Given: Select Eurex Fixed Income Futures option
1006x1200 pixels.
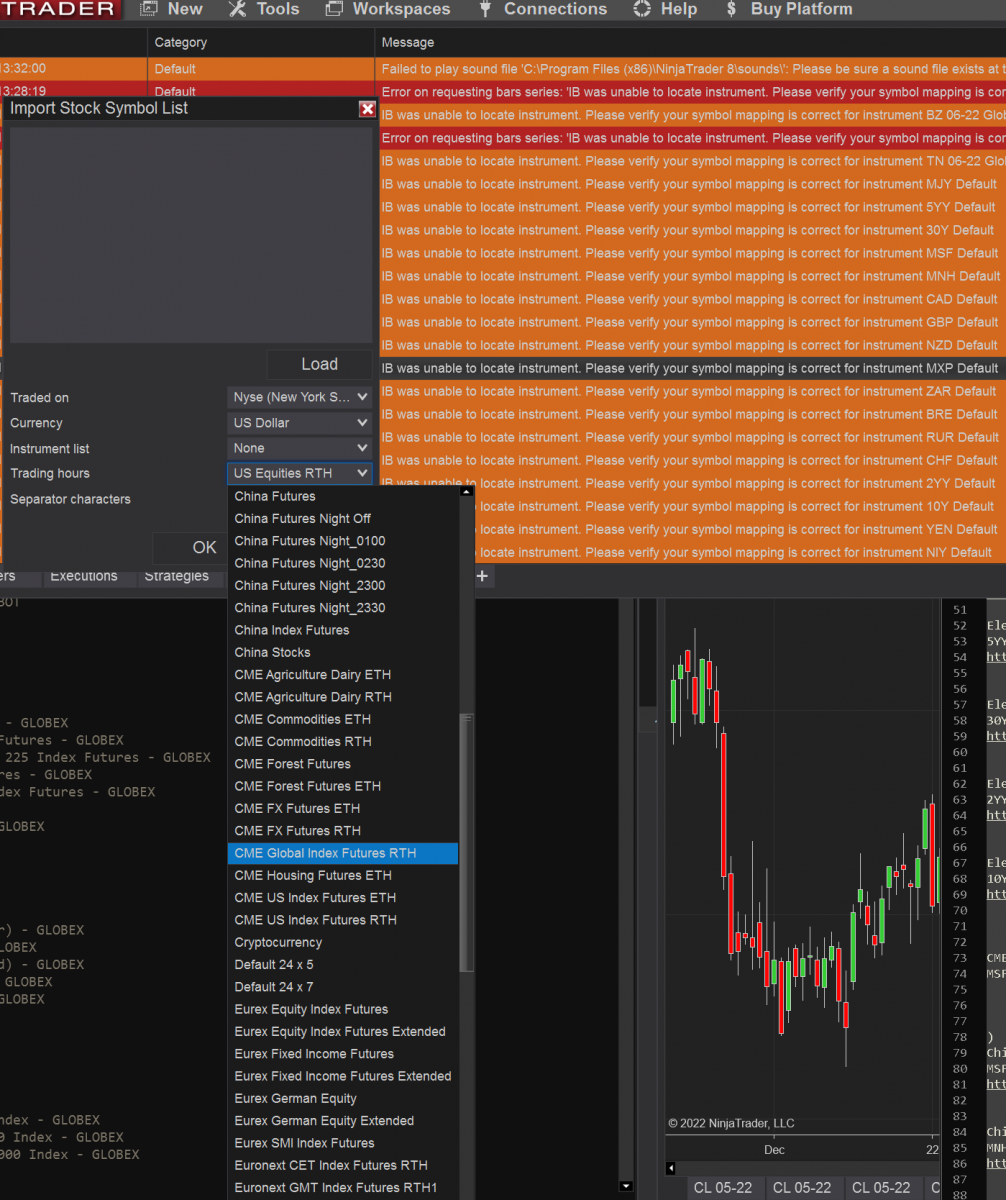Looking at the screenshot, I should [x=343, y=1054].
